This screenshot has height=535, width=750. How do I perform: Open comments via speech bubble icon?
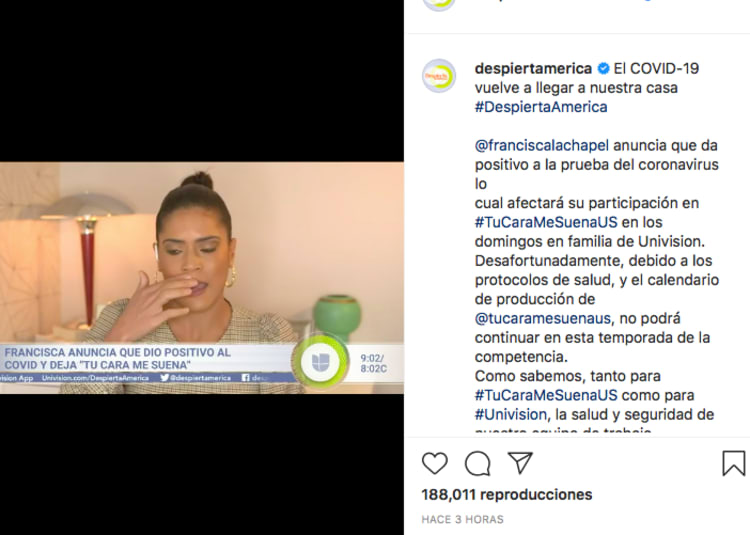pyautogui.click(x=477, y=463)
